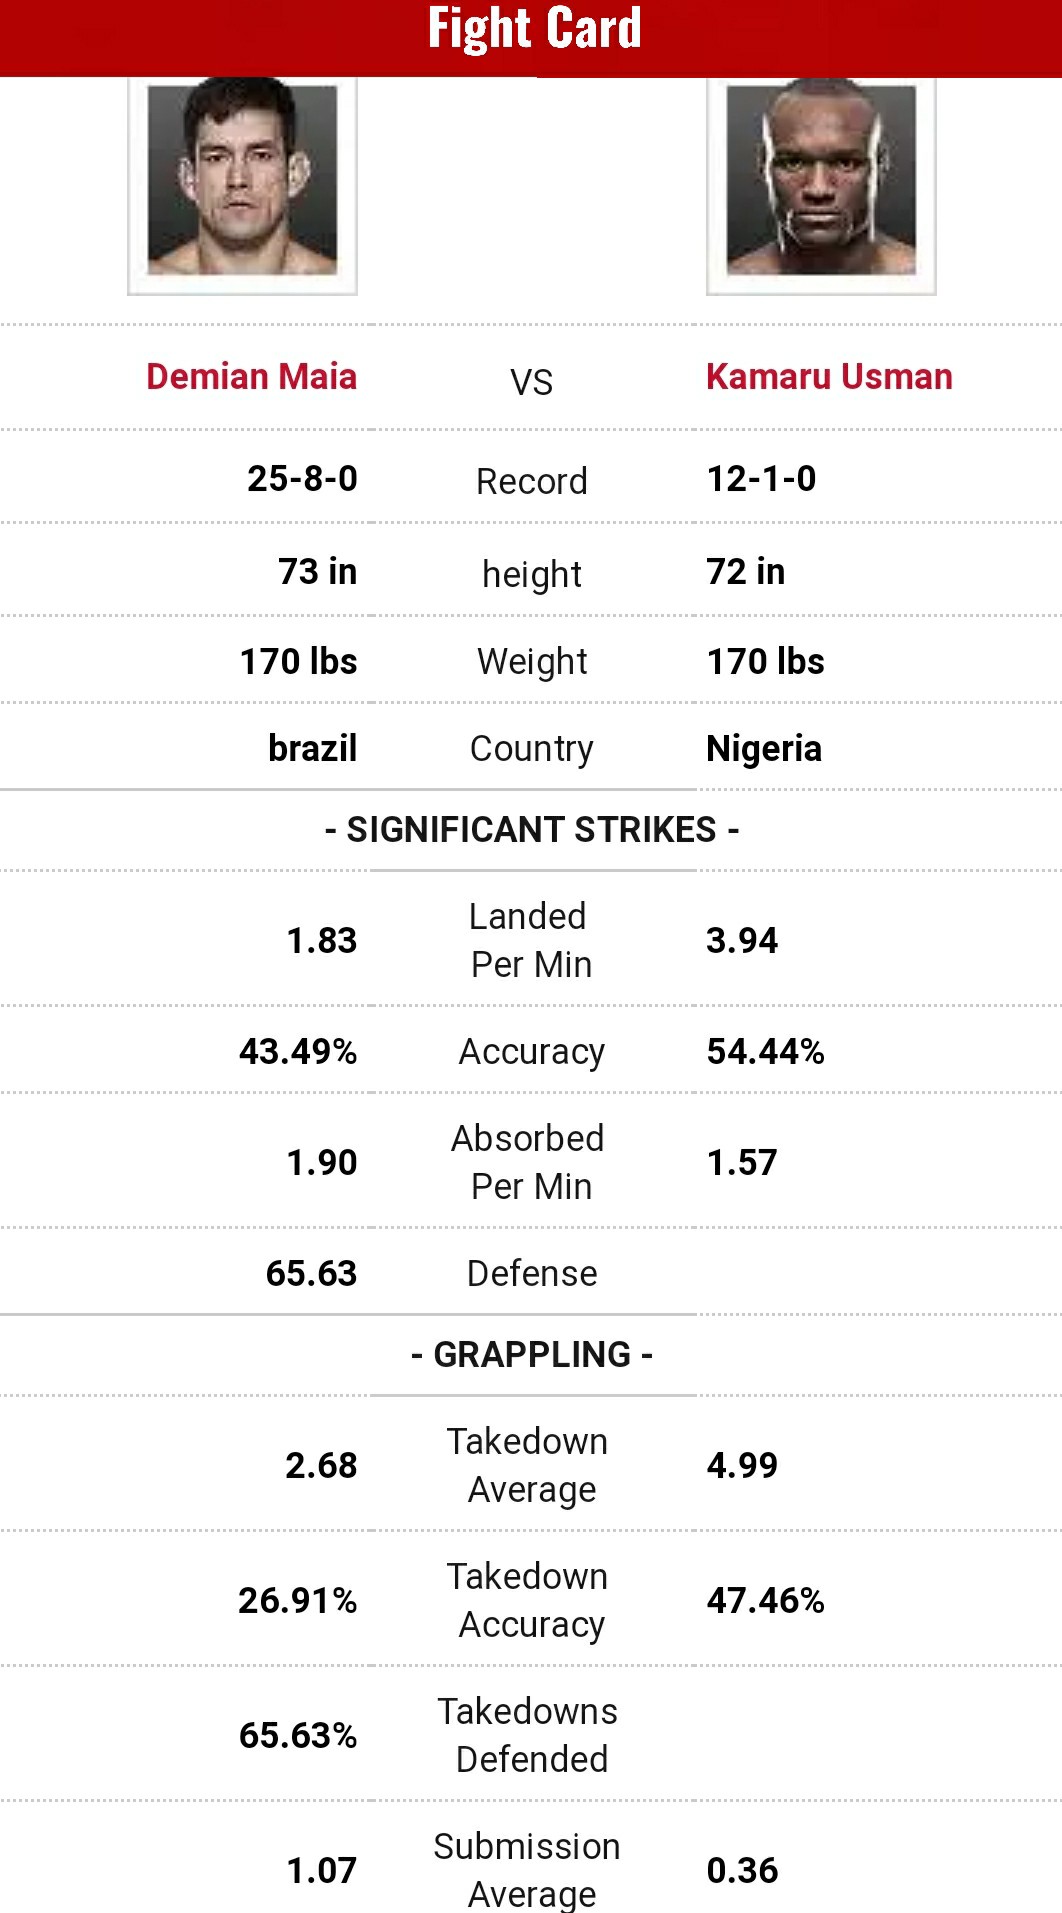
Task: Click the Takedowns Defended row label
Action: coord(530,1735)
